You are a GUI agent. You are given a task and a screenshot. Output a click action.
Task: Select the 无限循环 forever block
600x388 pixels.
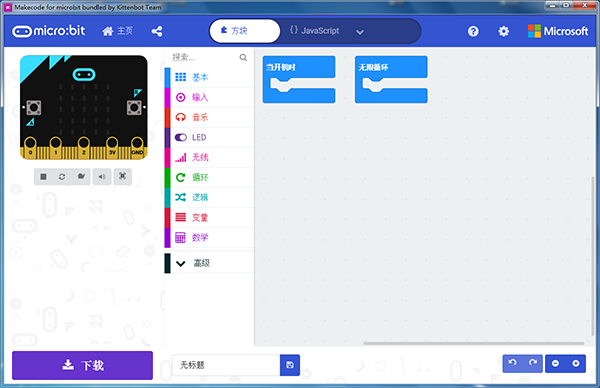tap(391, 67)
